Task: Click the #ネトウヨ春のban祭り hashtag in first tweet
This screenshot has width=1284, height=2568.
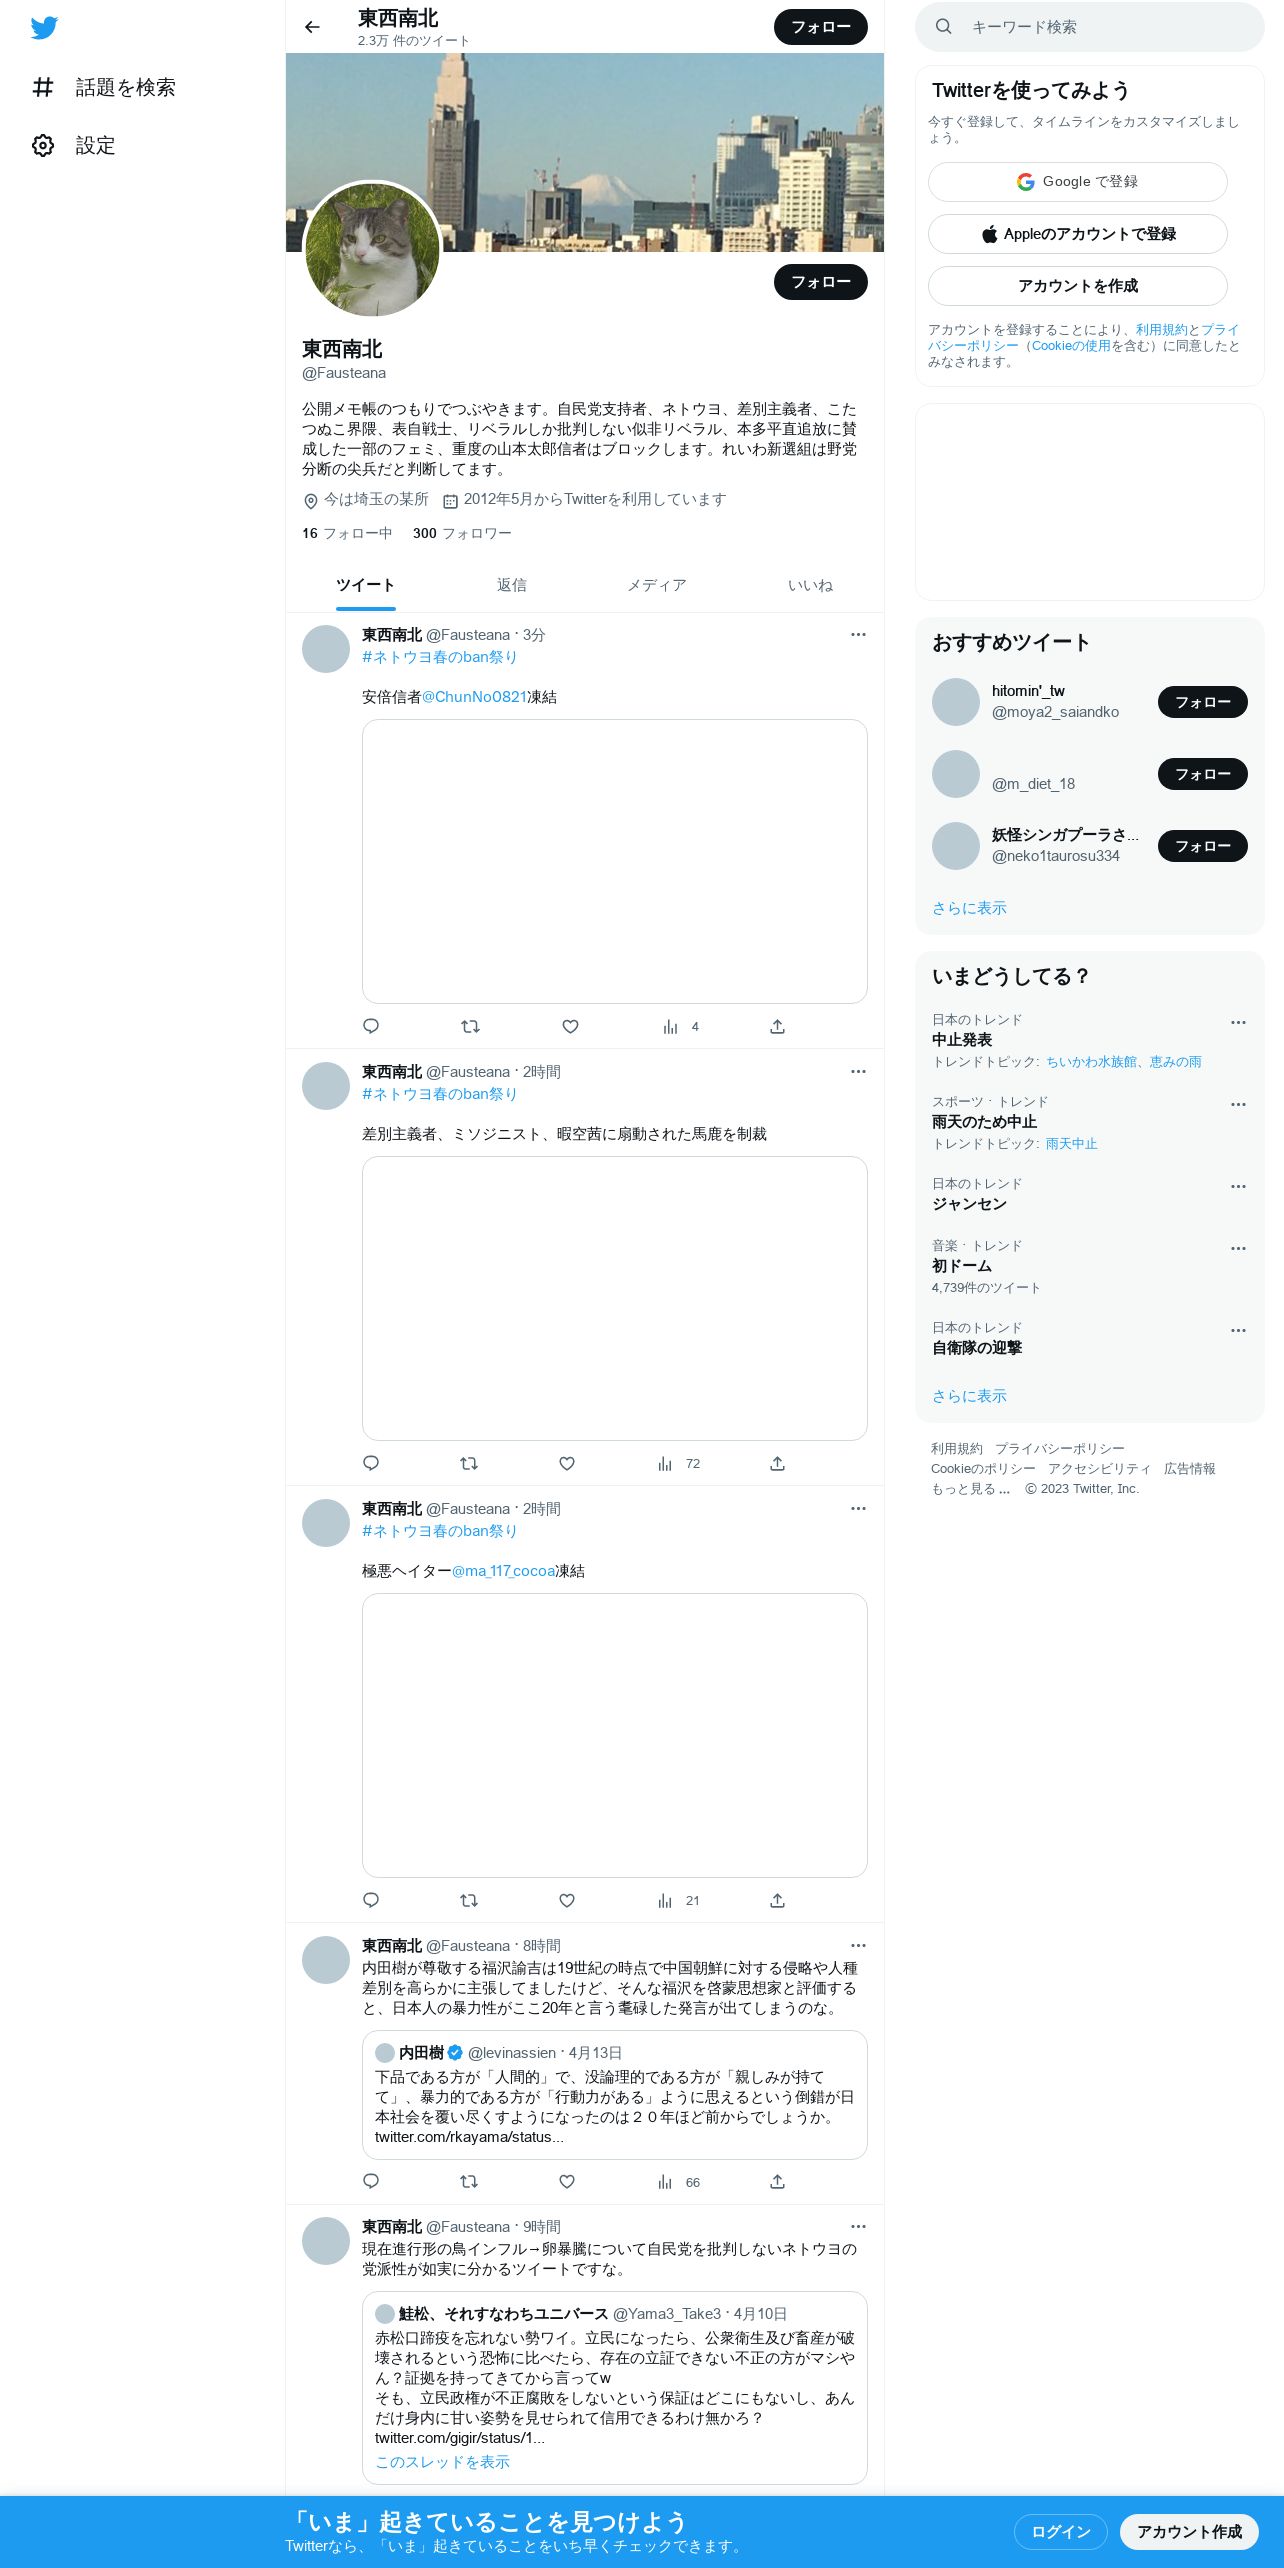Action: pos(439,657)
